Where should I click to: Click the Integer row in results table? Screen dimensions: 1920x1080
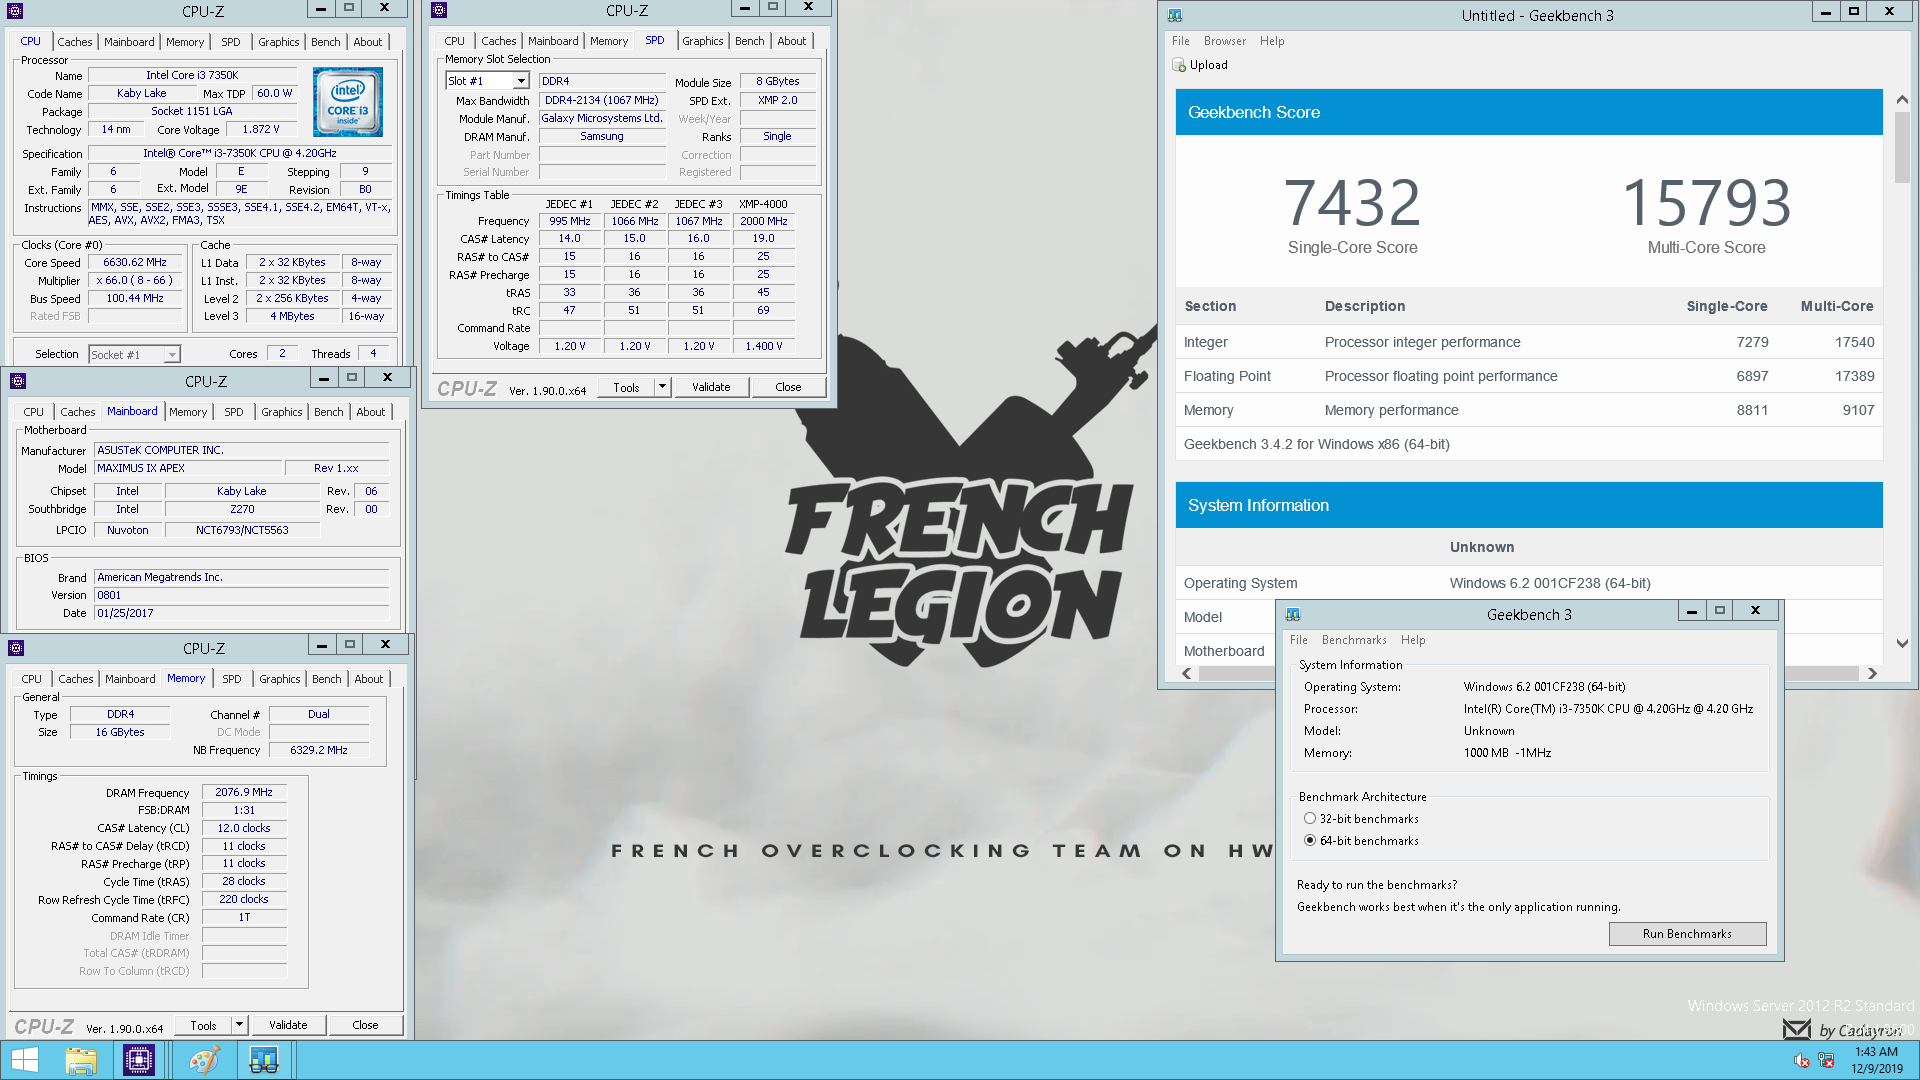tap(1529, 342)
